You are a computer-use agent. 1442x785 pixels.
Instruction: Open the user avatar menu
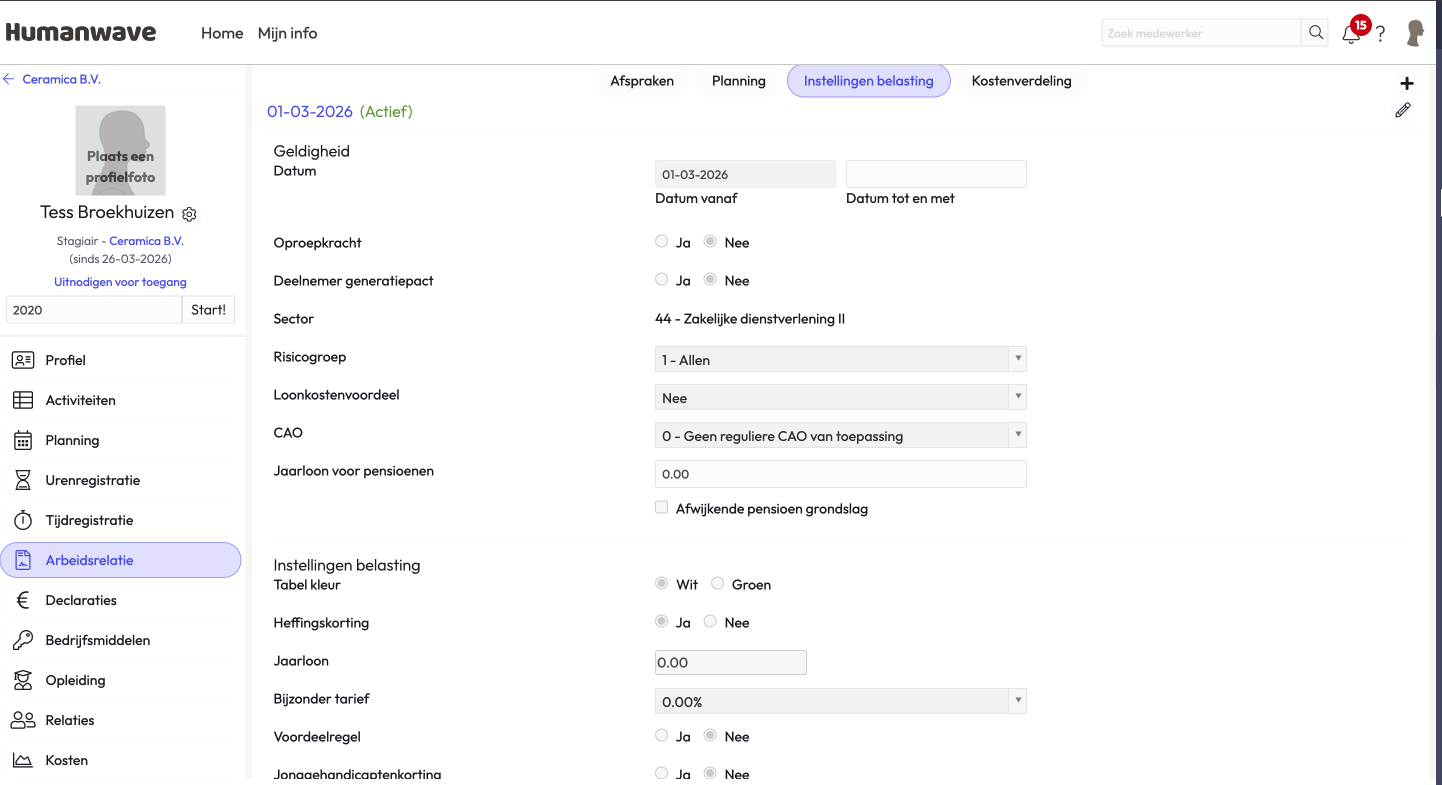[x=1415, y=33]
